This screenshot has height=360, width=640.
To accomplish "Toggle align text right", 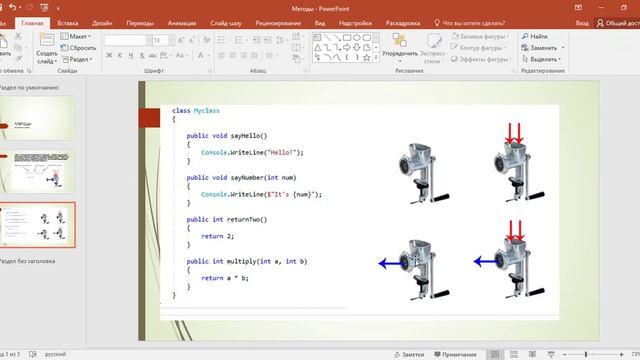I will (243, 56).
